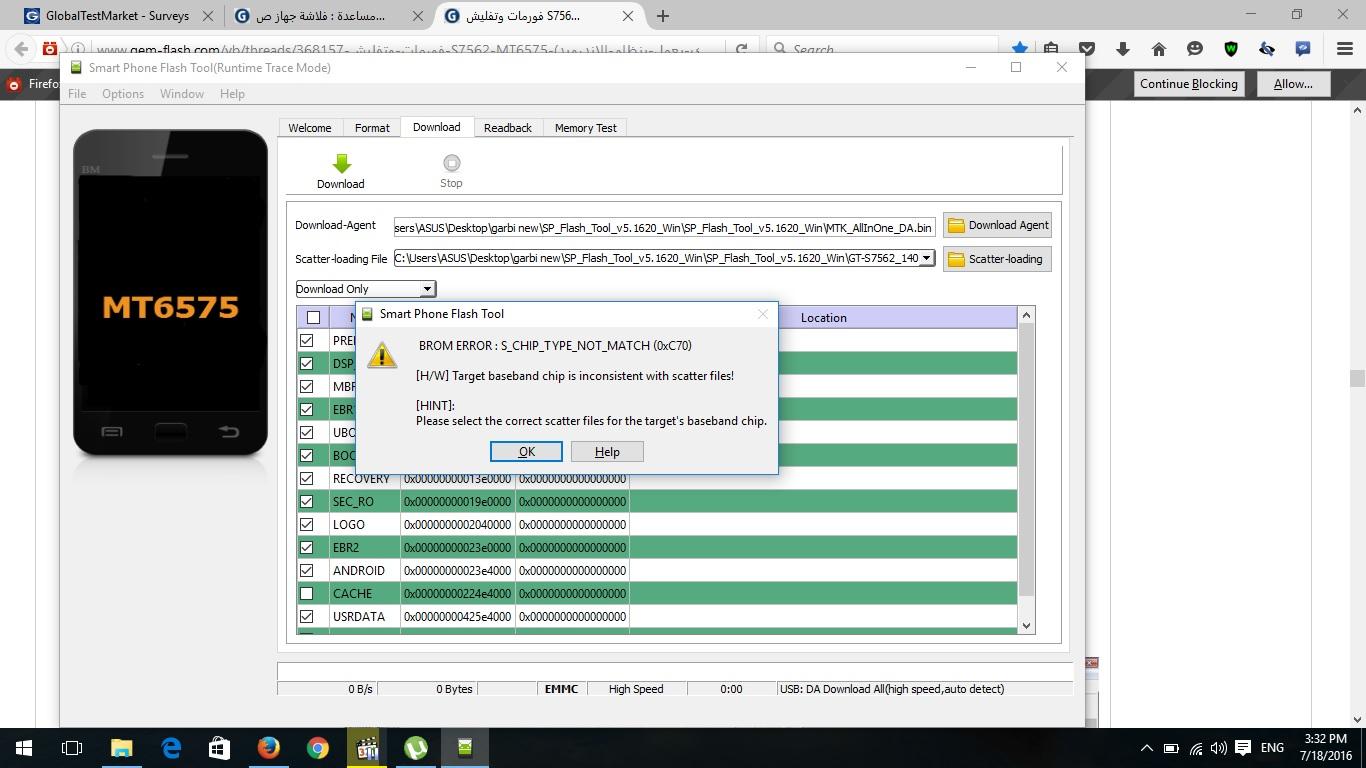Image resolution: width=1366 pixels, height=768 pixels.
Task: Open a new Firefox tab
Action: point(663,16)
